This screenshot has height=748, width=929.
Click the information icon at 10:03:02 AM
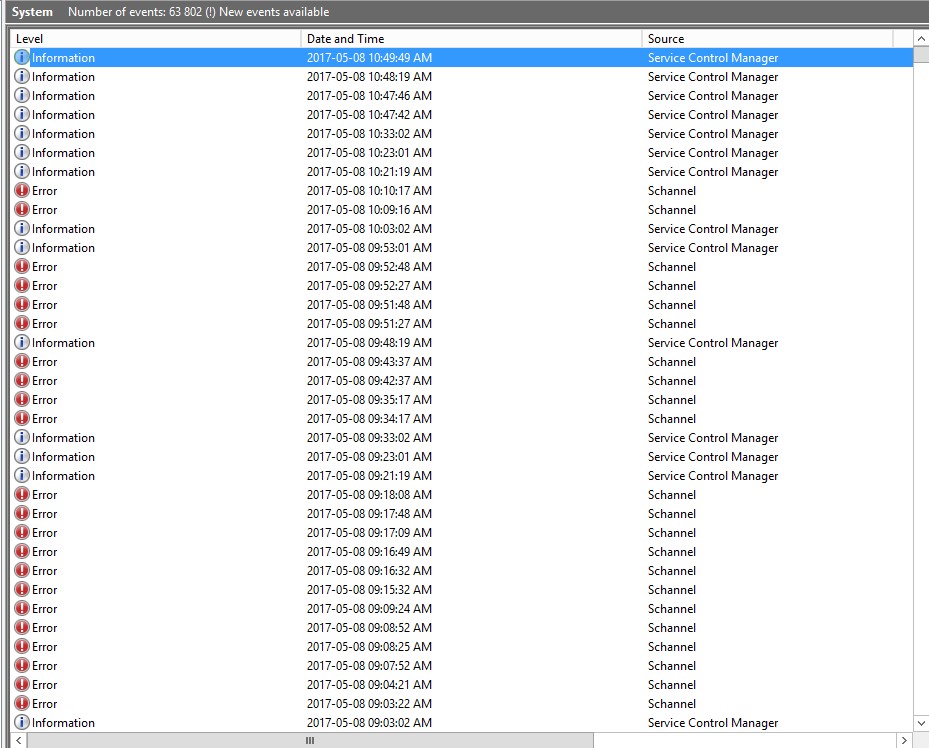(22, 228)
